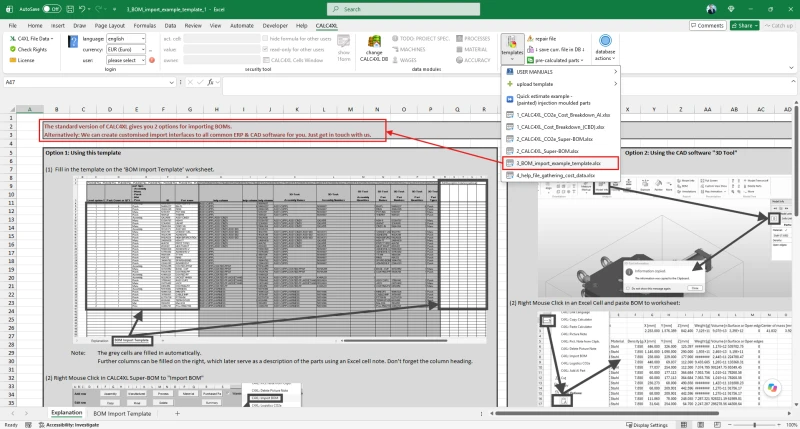Open the Developer ribbon tab
The width and height of the screenshot is (800, 429).
click(275, 26)
